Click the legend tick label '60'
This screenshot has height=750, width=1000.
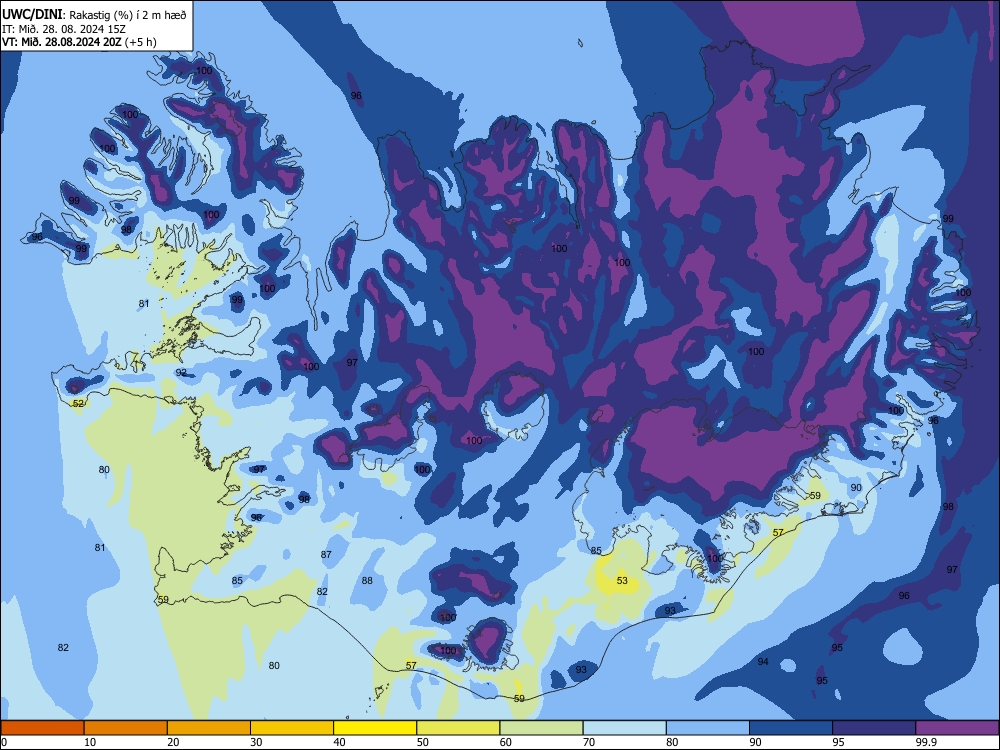[506, 742]
